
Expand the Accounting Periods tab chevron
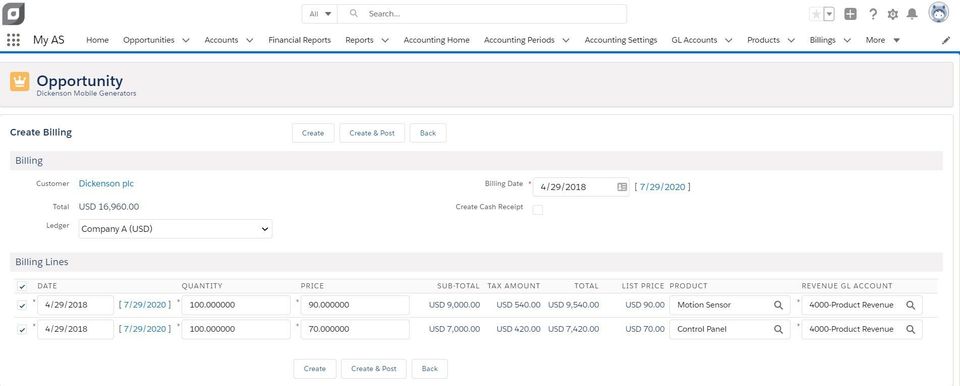[x=566, y=40]
